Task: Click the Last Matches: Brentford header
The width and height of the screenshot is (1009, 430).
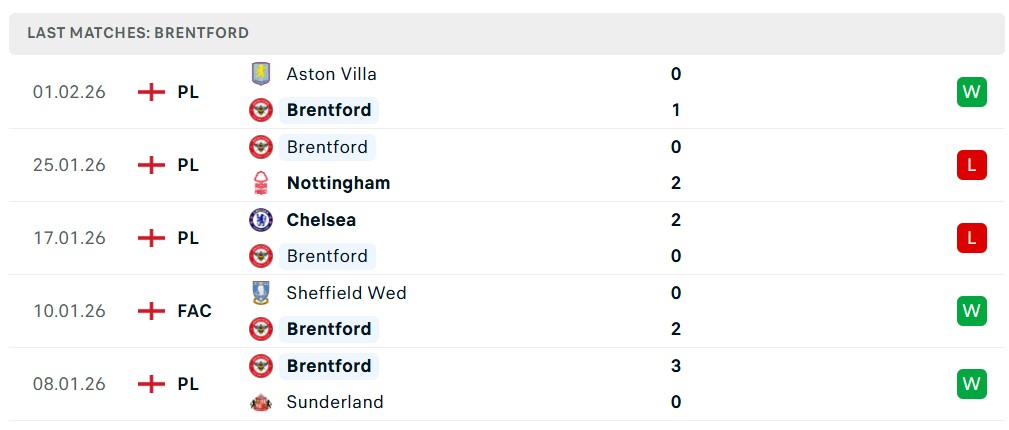Action: pos(138,33)
